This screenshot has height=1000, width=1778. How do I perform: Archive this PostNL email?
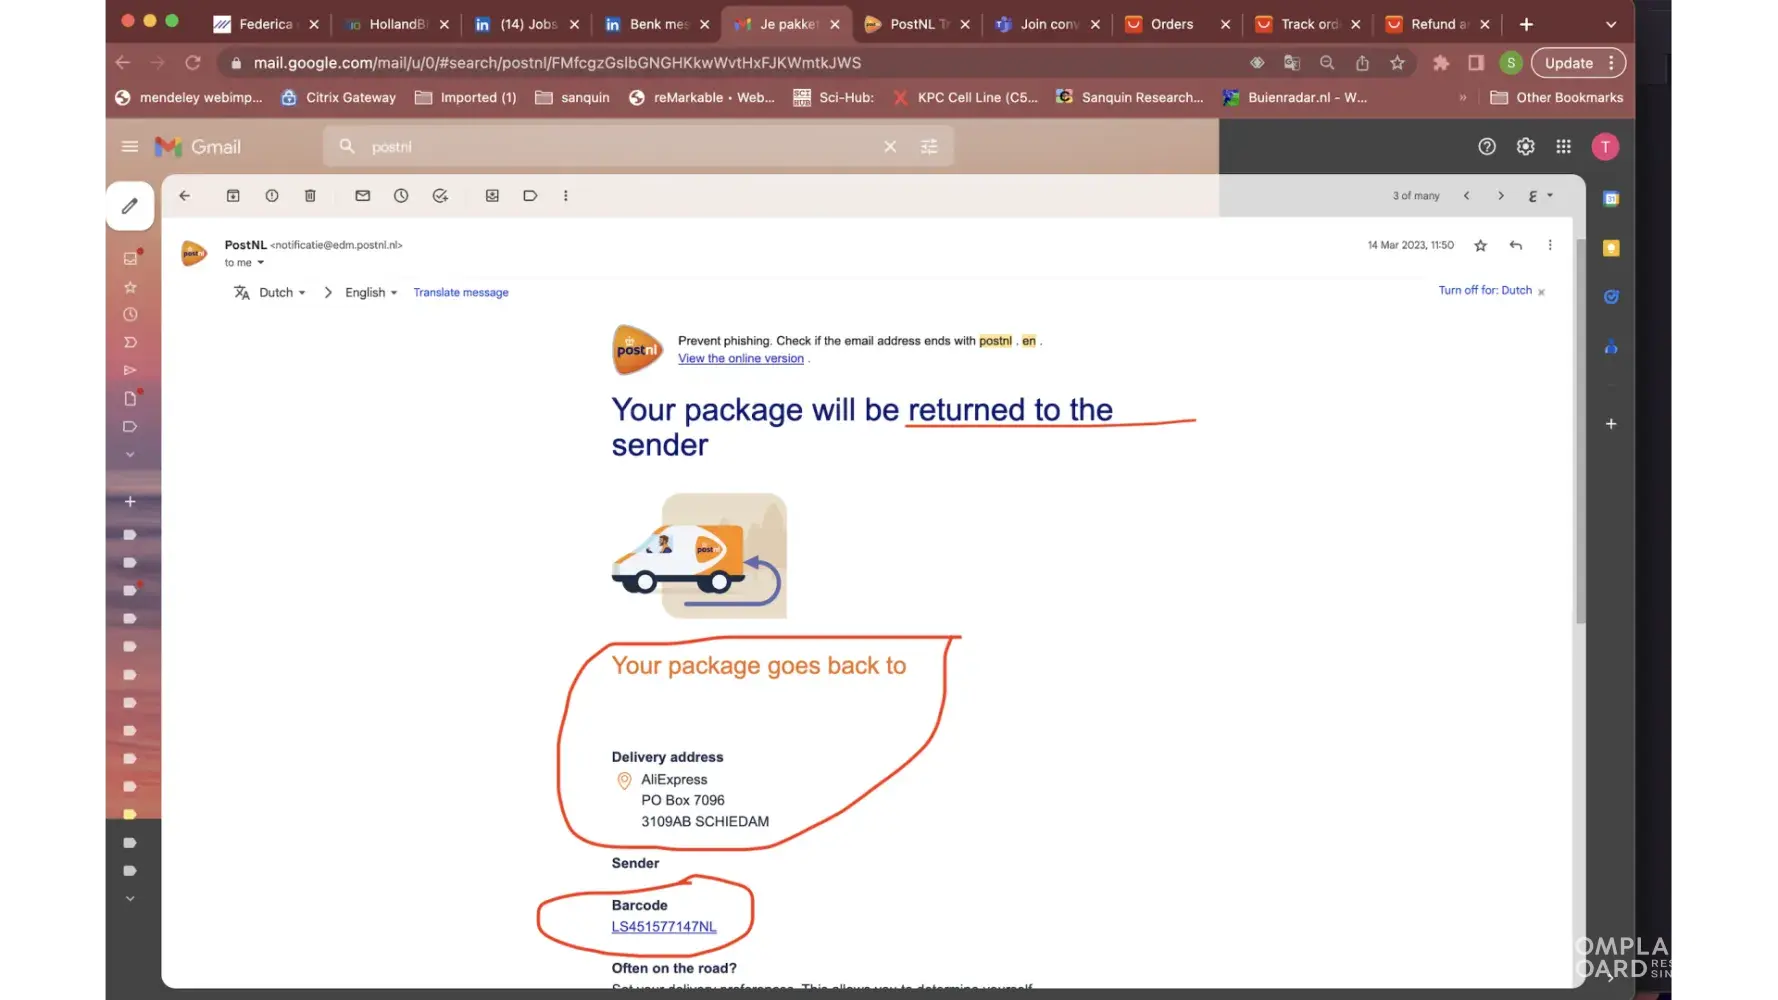coord(233,196)
